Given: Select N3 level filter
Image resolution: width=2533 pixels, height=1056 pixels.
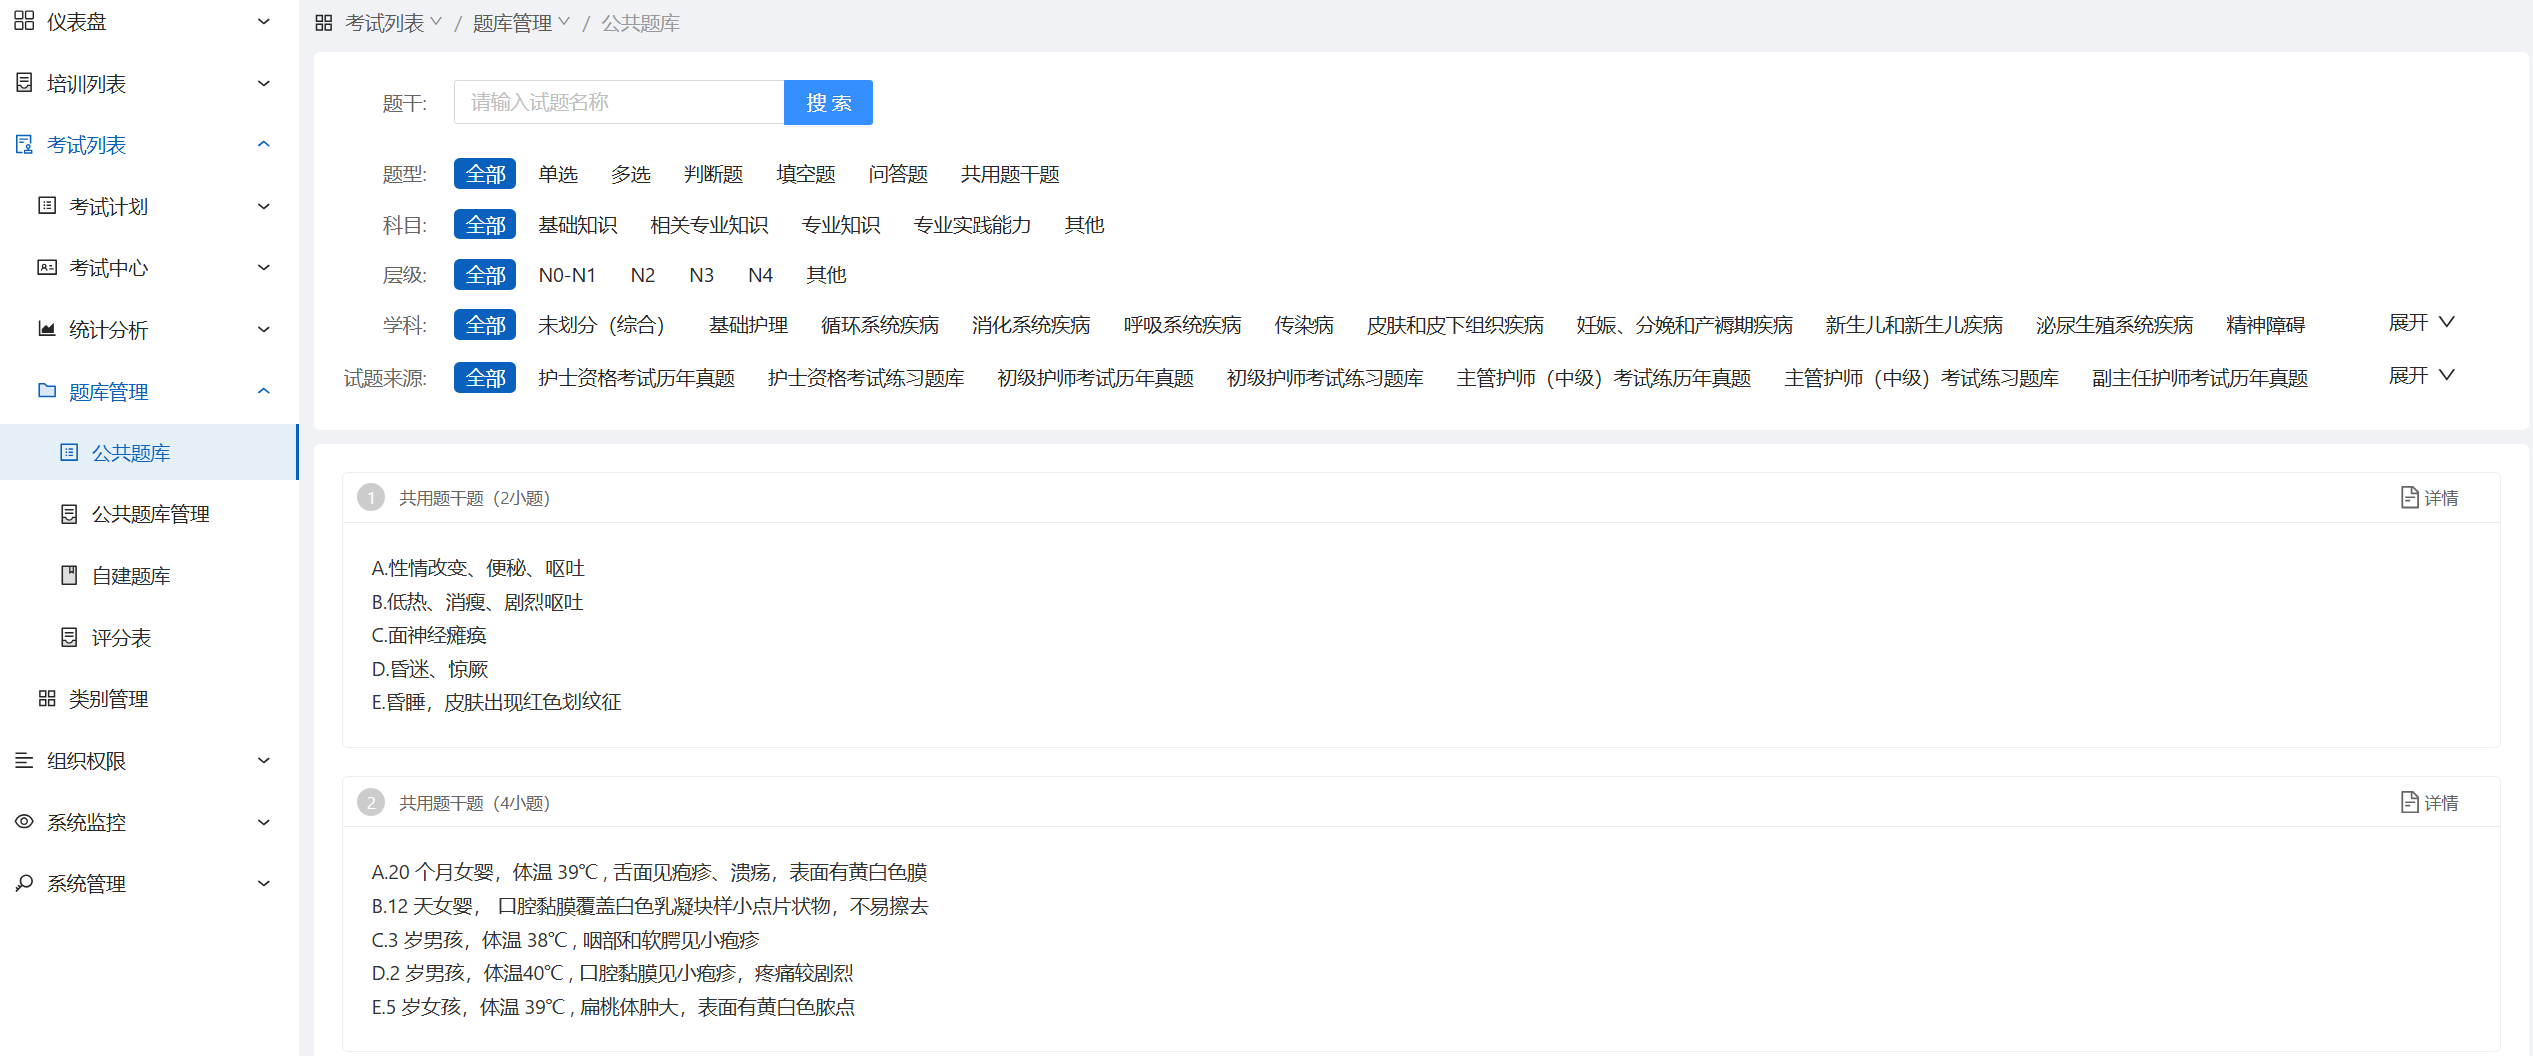Looking at the screenshot, I should pyautogui.click(x=701, y=275).
